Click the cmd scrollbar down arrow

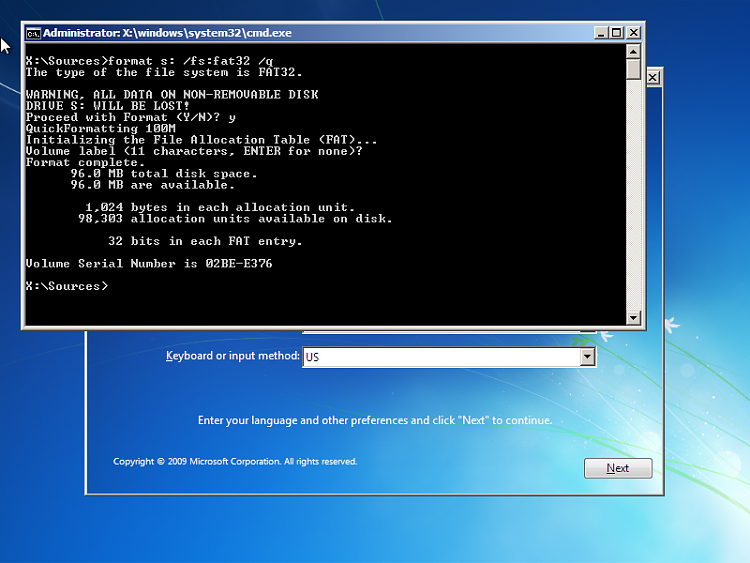(x=633, y=317)
